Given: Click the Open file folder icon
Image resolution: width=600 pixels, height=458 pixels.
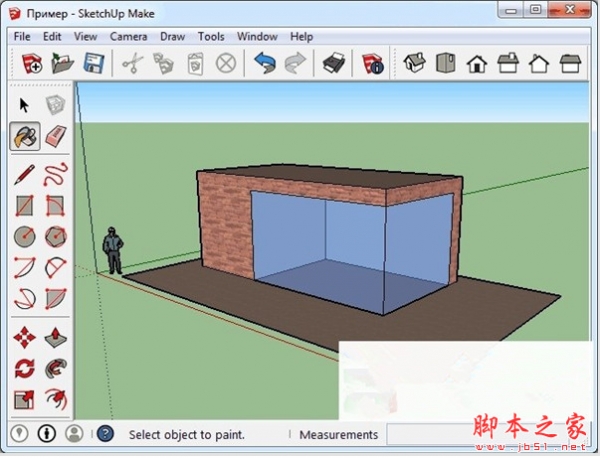Looking at the screenshot, I should pyautogui.click(x=62, y=63).
